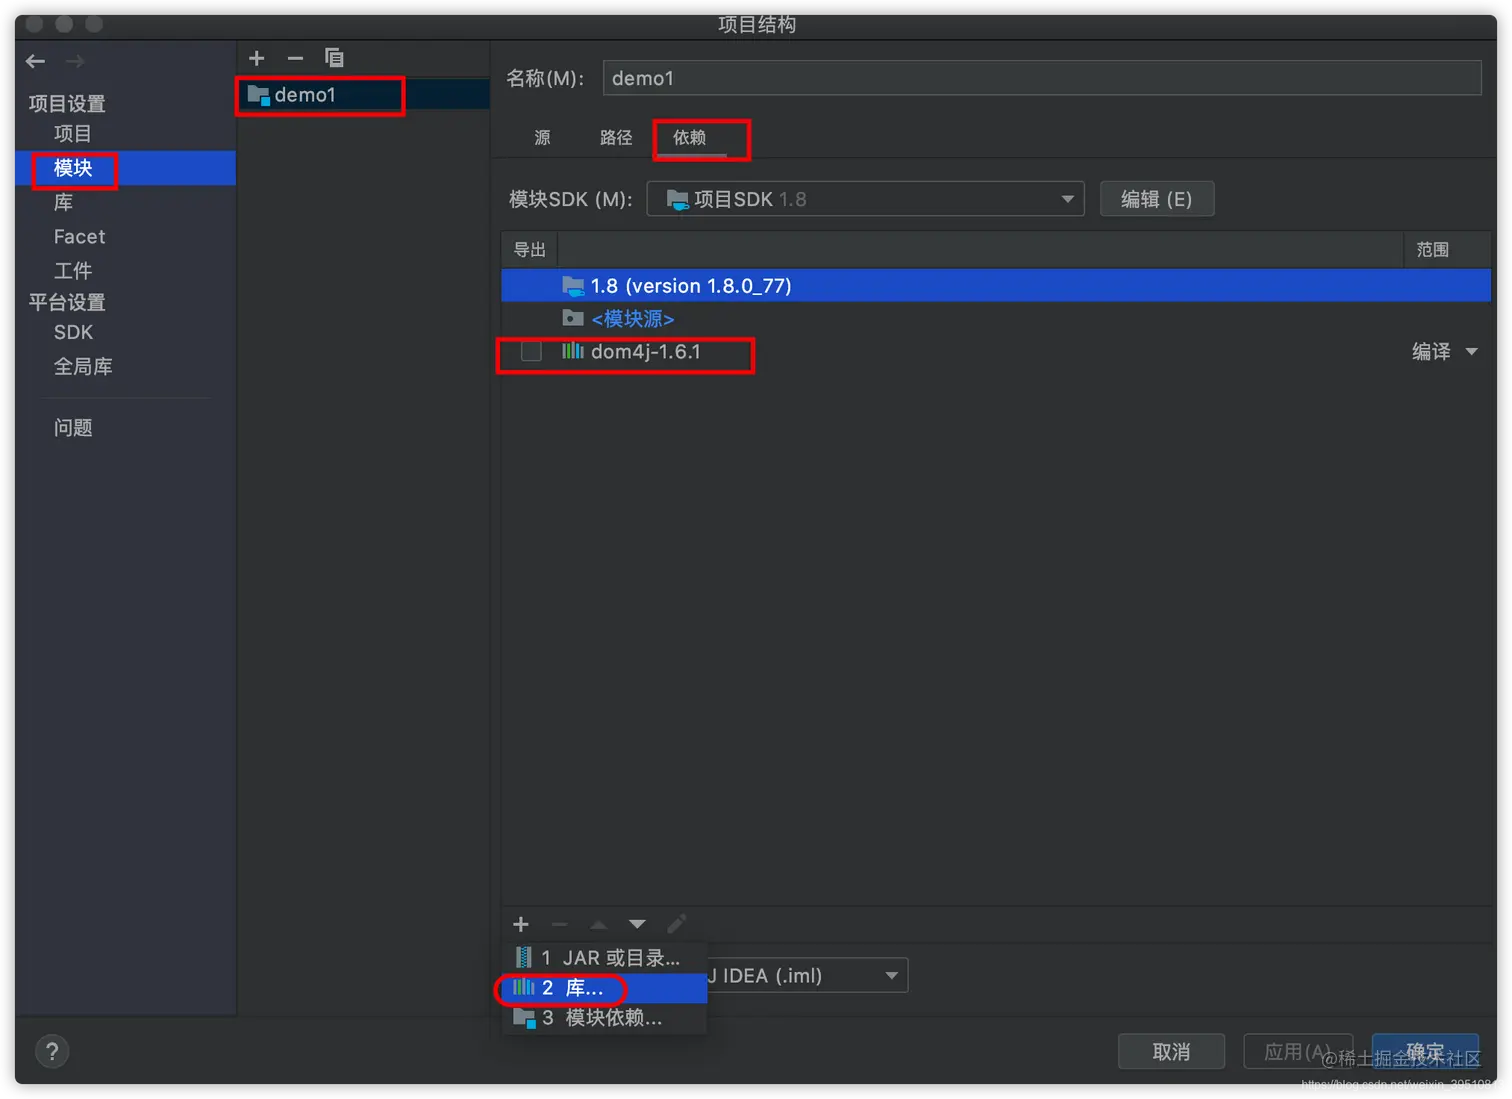Add a new module with plus icon
This screenshot has height=1099, width=1512.
coord(257,58)
